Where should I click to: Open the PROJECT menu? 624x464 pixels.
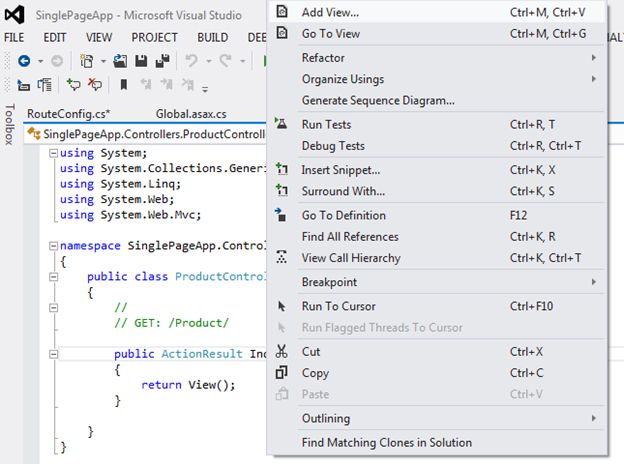154,37
